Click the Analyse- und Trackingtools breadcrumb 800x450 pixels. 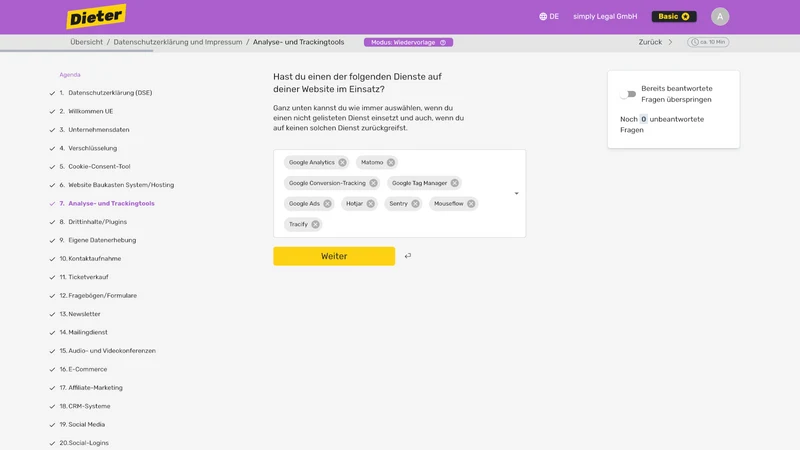tap(298, 42)
